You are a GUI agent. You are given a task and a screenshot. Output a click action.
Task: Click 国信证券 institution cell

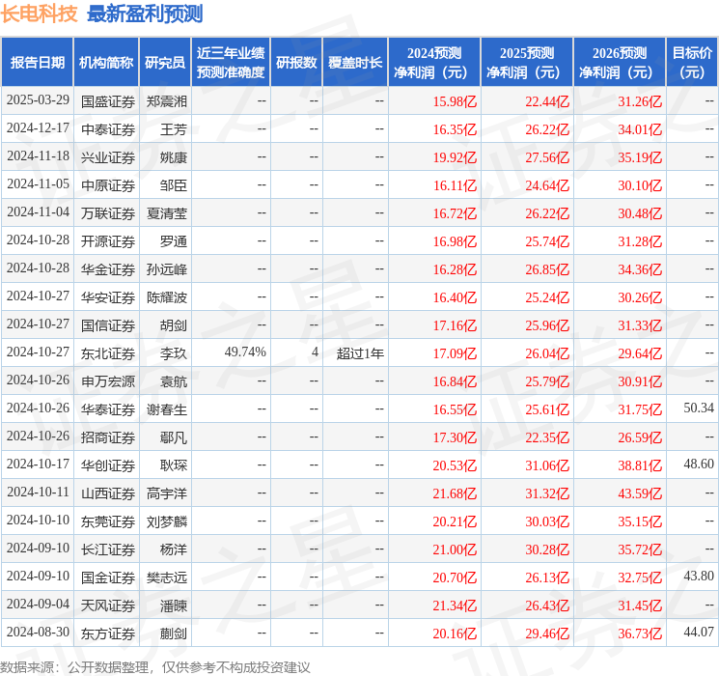(108, 326)
